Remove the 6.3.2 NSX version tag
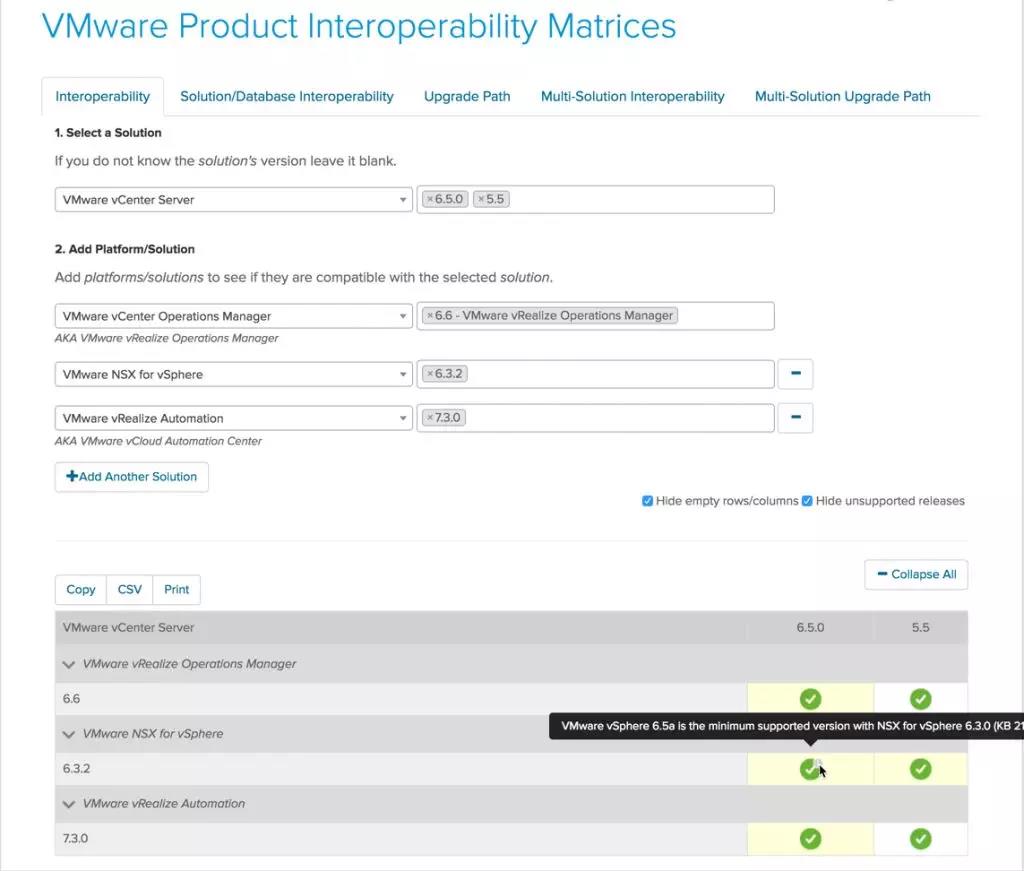 pos(430,373)
